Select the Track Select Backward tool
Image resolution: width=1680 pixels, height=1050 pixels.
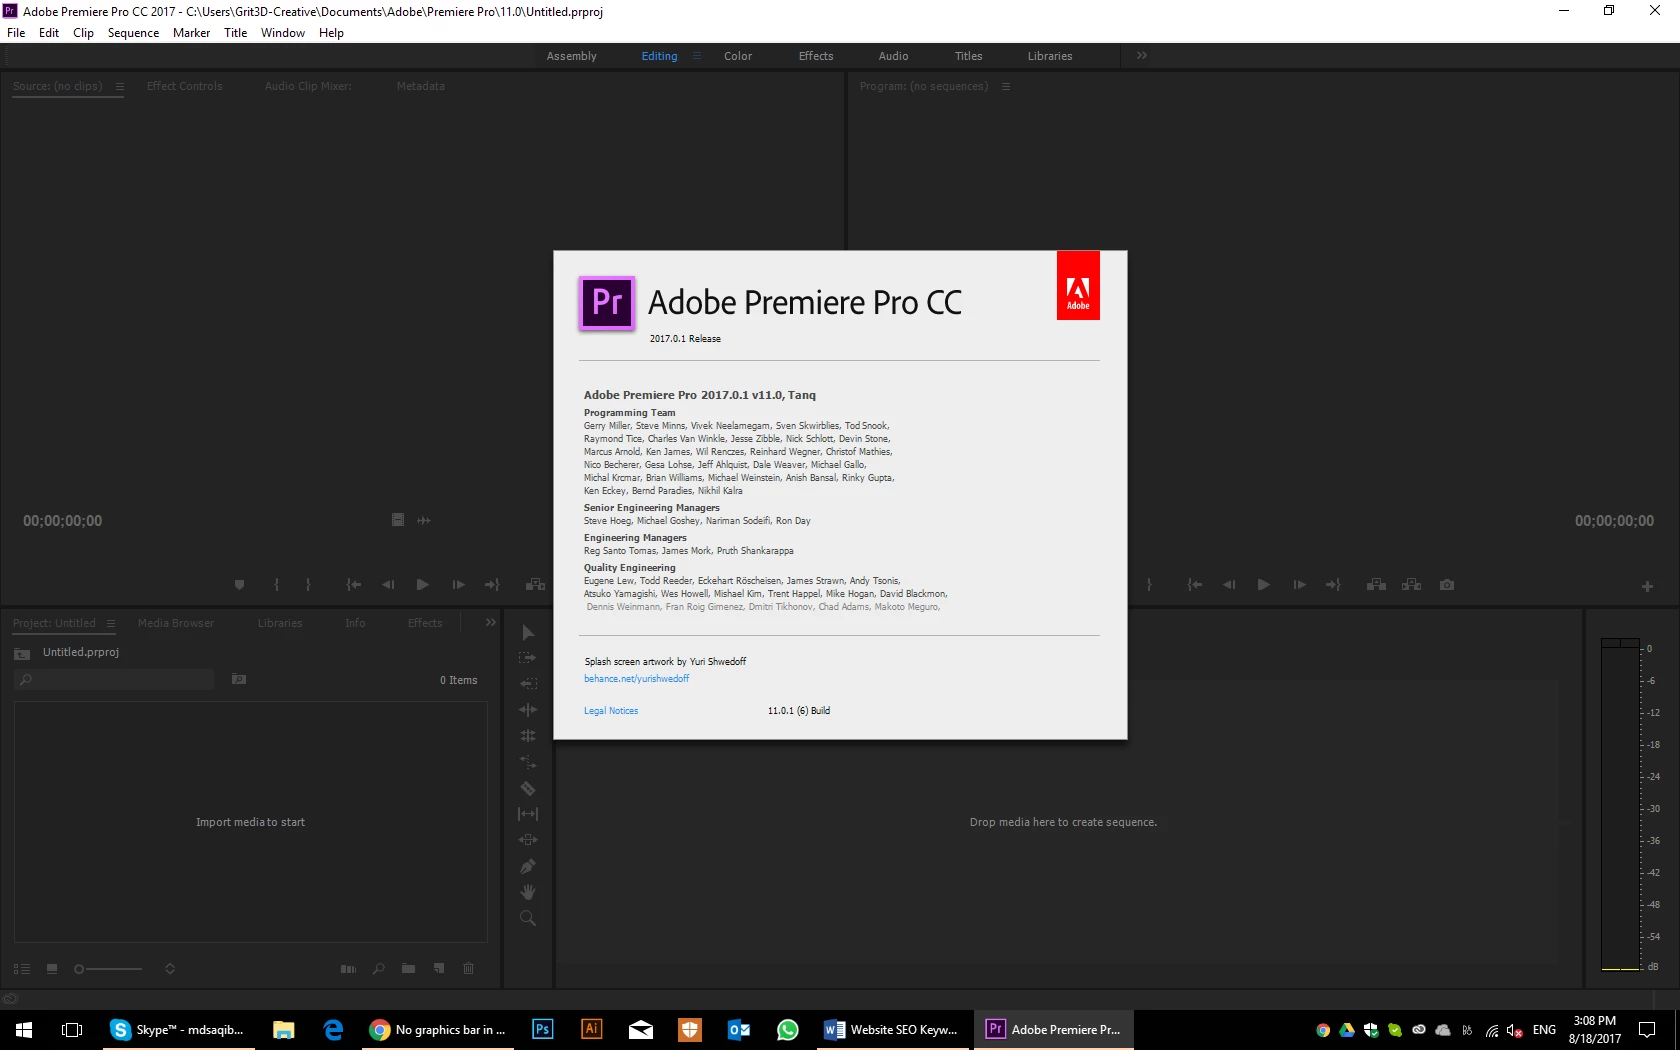(528, 684)
